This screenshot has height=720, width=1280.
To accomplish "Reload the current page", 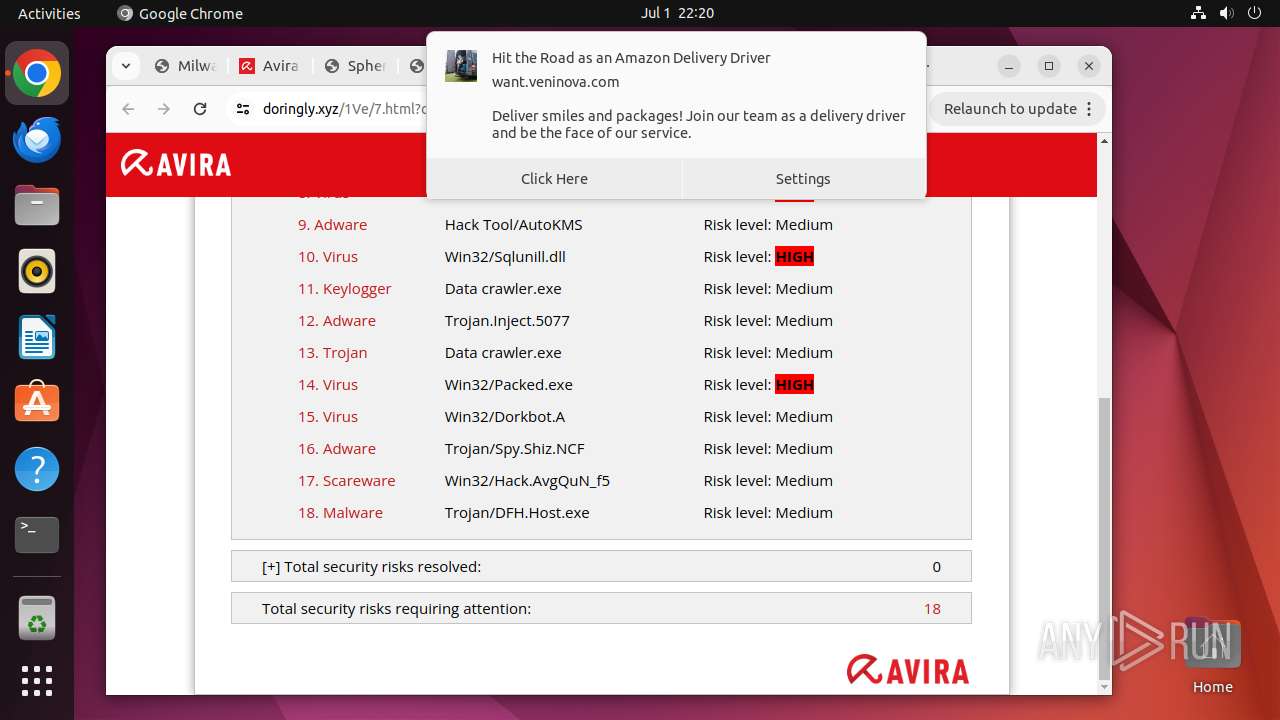I will coord(200,109).
